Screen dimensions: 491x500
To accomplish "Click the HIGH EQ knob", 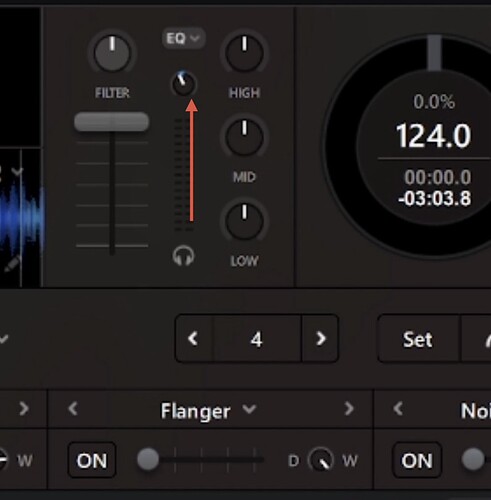I will [x=244, y=53].
